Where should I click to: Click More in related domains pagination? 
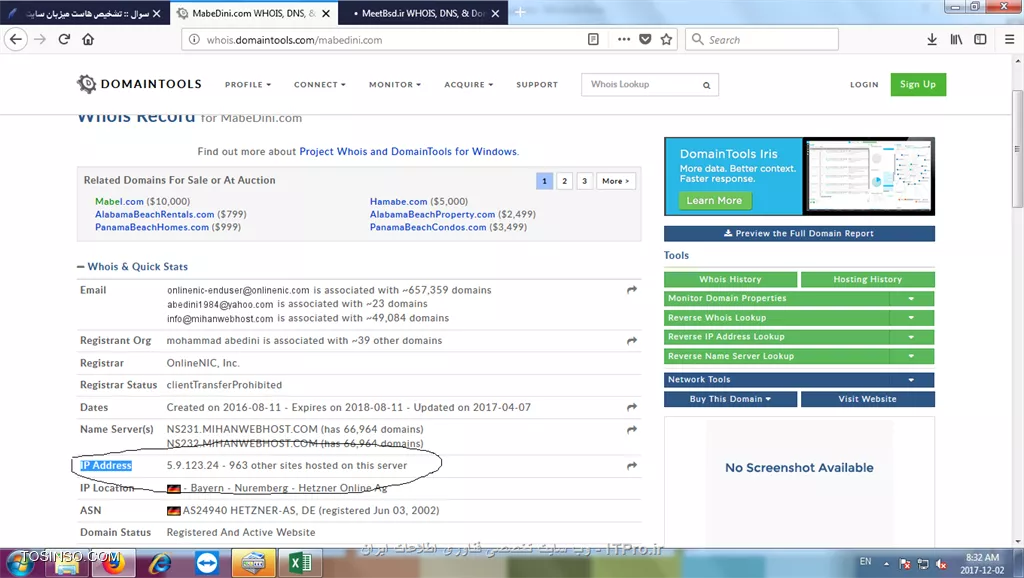click(615, 181)
